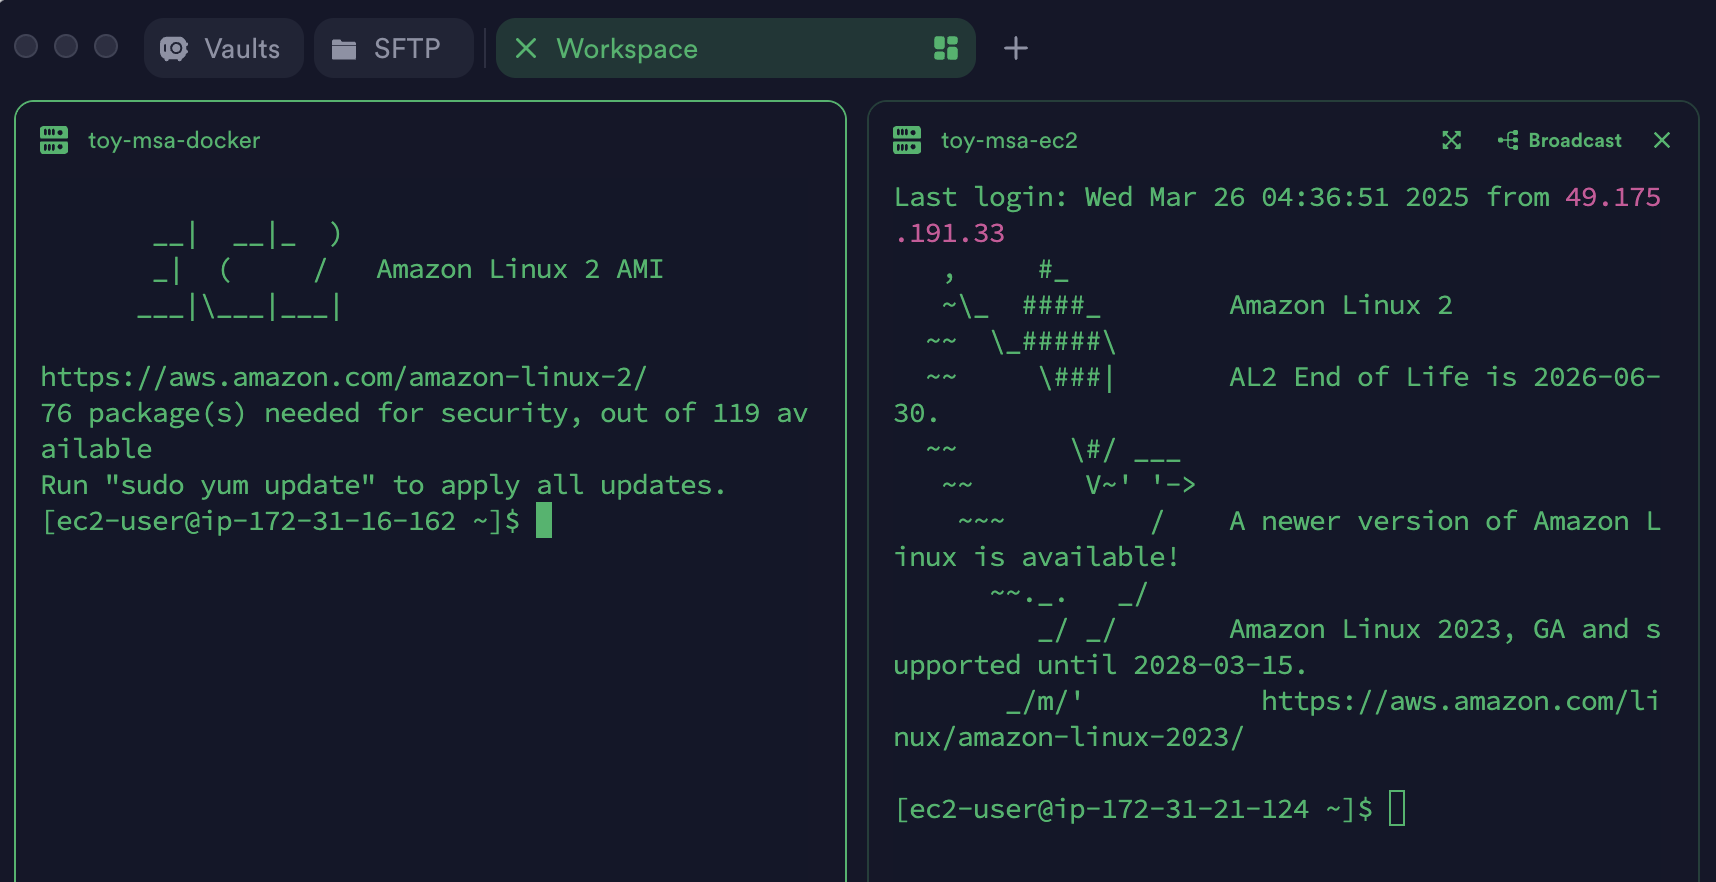Viewport: 1716px width, 882px height.
Task: Maximize the toy-msa-ec2 terminal pane
Action: click(x=1452, y=140)
